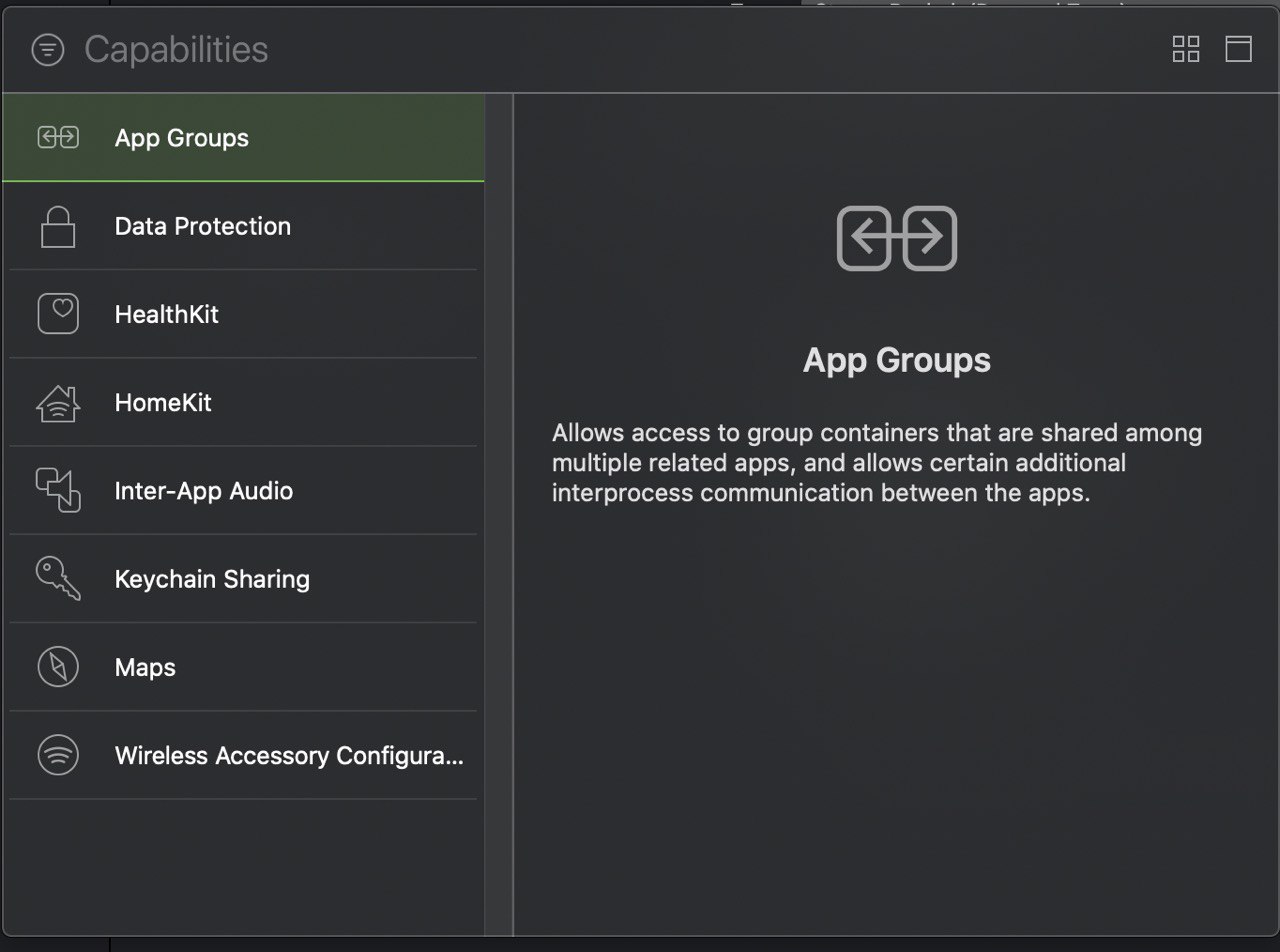Click the Inter-App Audio icon
1280x952 pixels.
[58, 490]
